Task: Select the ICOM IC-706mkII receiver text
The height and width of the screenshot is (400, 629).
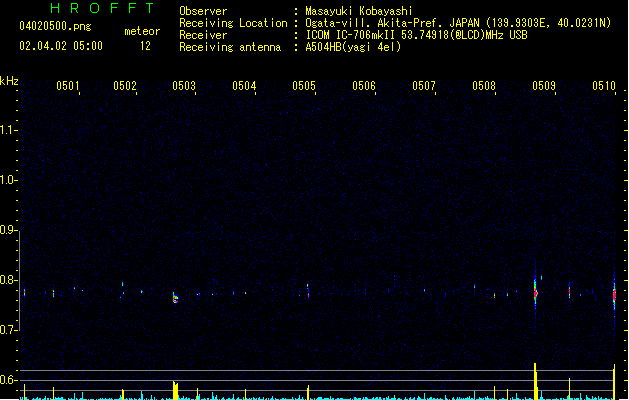Action: coord(416,35)
